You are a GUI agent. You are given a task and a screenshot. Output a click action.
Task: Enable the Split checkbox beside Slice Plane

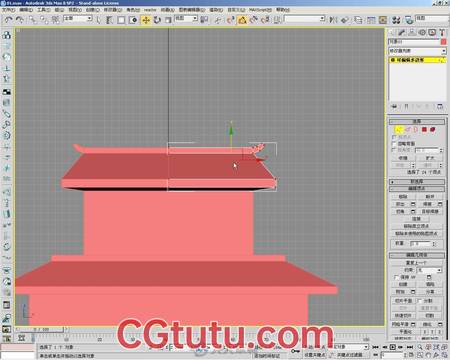[x=420, y=301]
